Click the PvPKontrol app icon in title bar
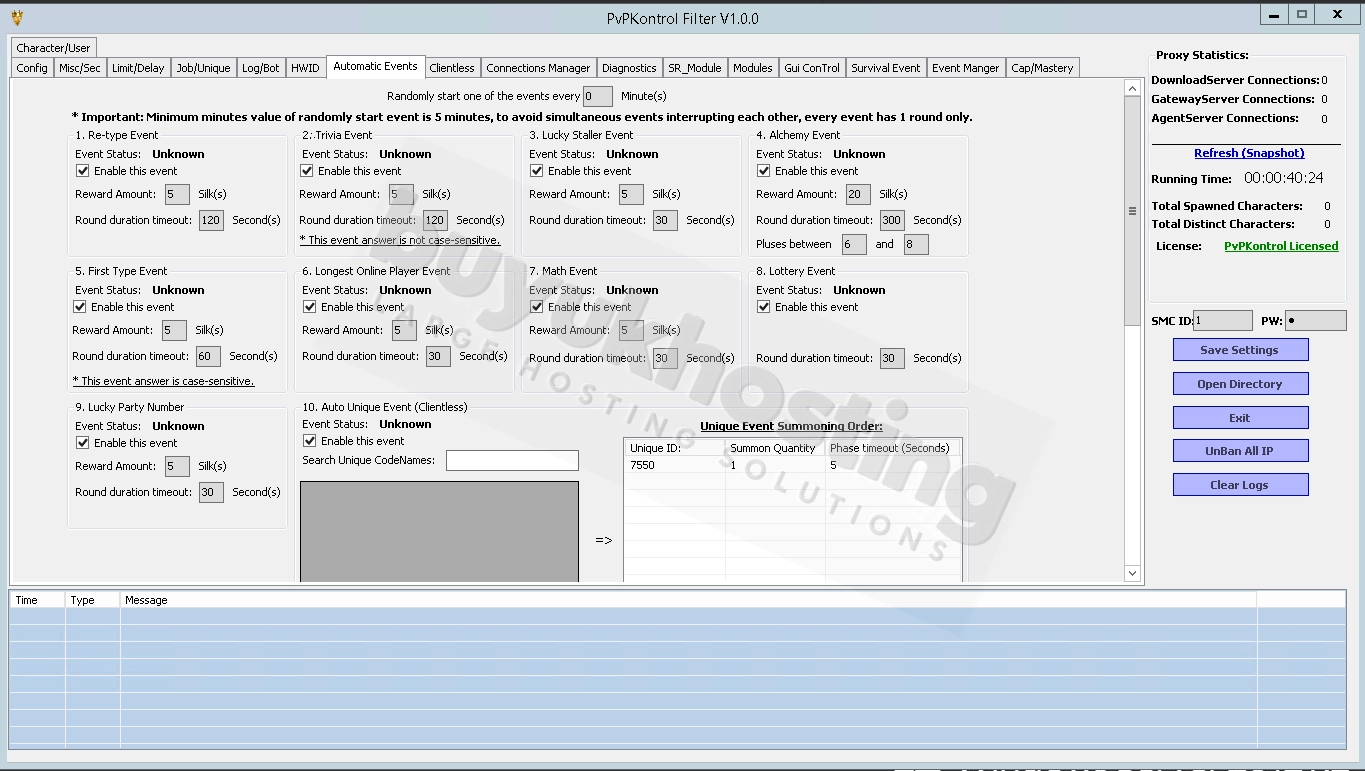The image size is (1365, 771). [17, 17]
